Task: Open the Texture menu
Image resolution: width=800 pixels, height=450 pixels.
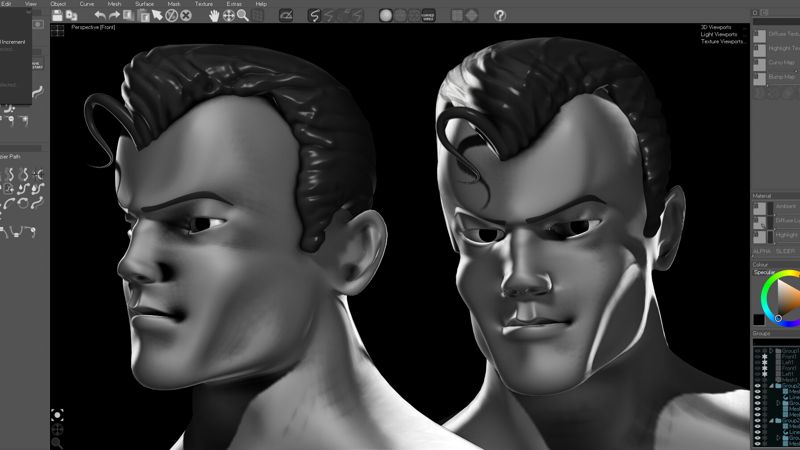Action: tap(204, 4)
